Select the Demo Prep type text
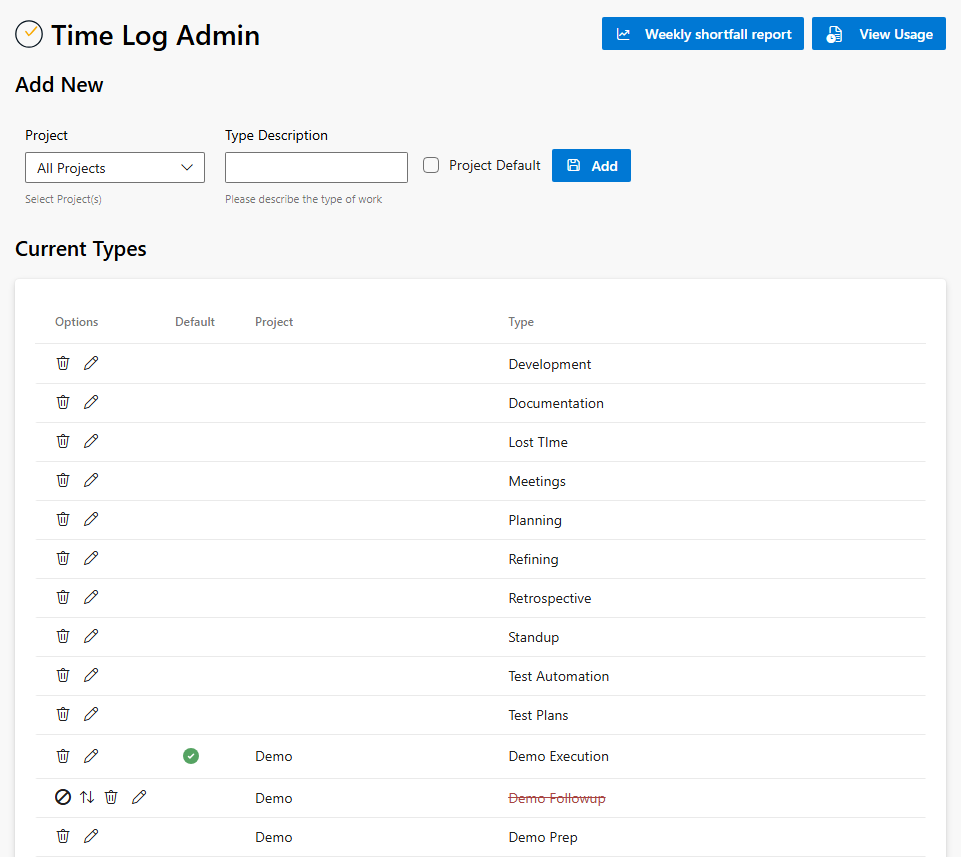This screenshot has height=857, width=961. 543,837
